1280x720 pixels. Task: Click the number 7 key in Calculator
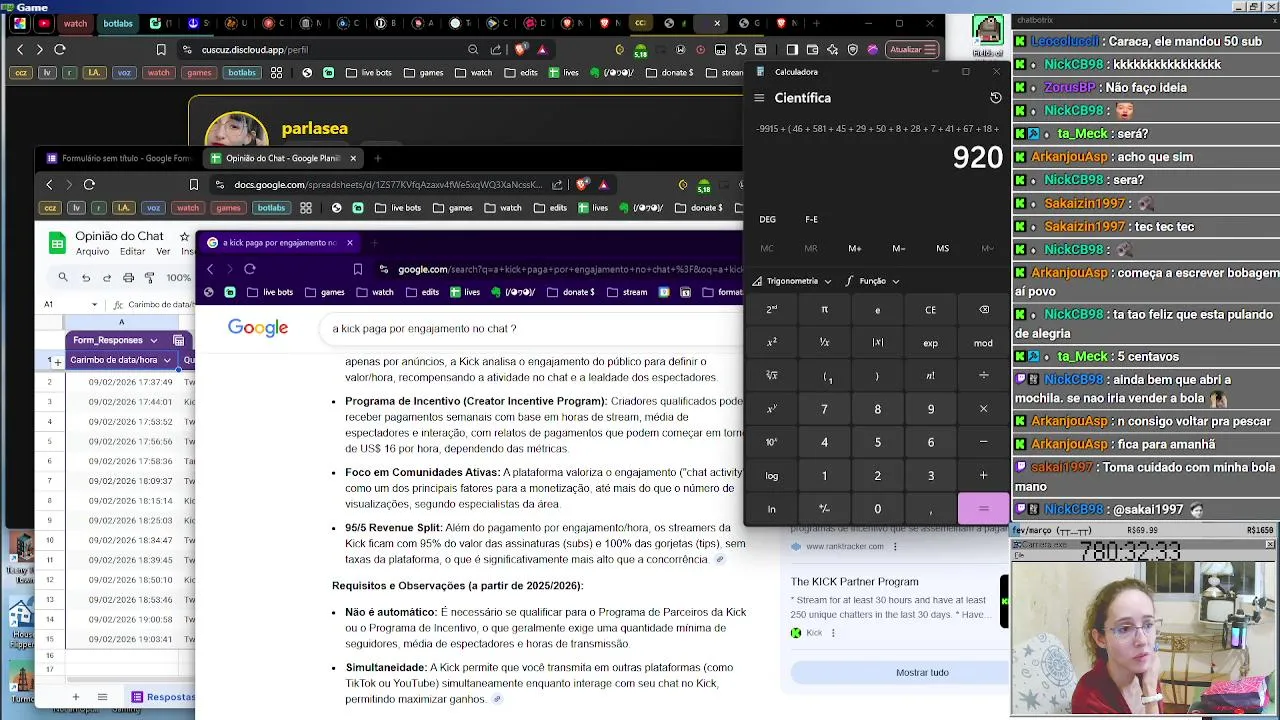pyautogui.click(x=824, y=409)
